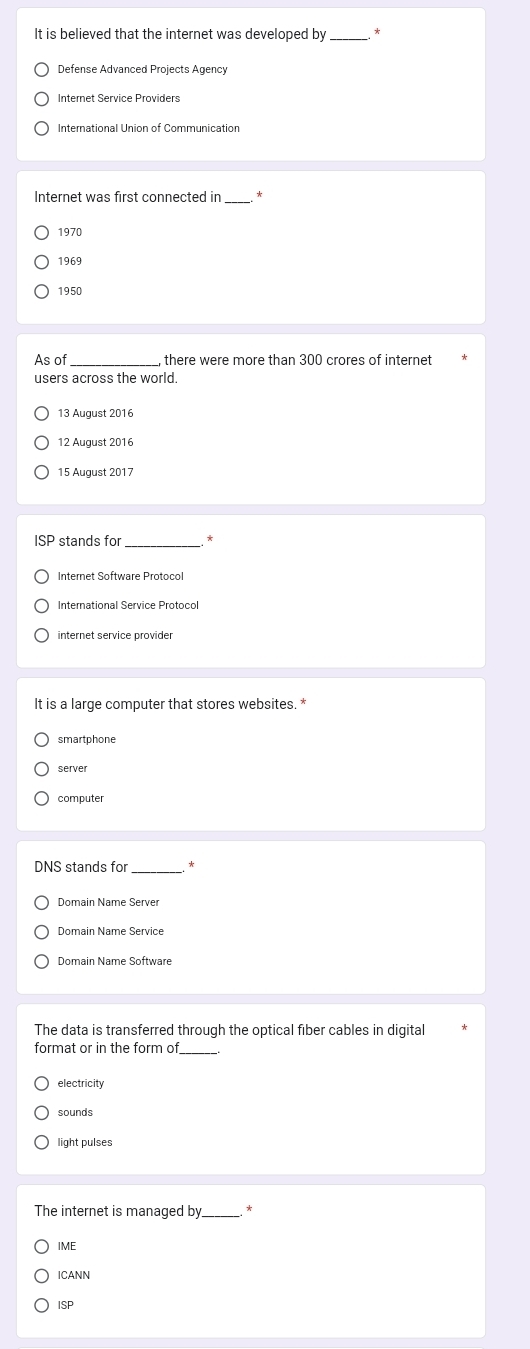Select Defense Advanced Projects Agency option
Viewport: 530px width, 1349px height.
(x=42, y=70)
